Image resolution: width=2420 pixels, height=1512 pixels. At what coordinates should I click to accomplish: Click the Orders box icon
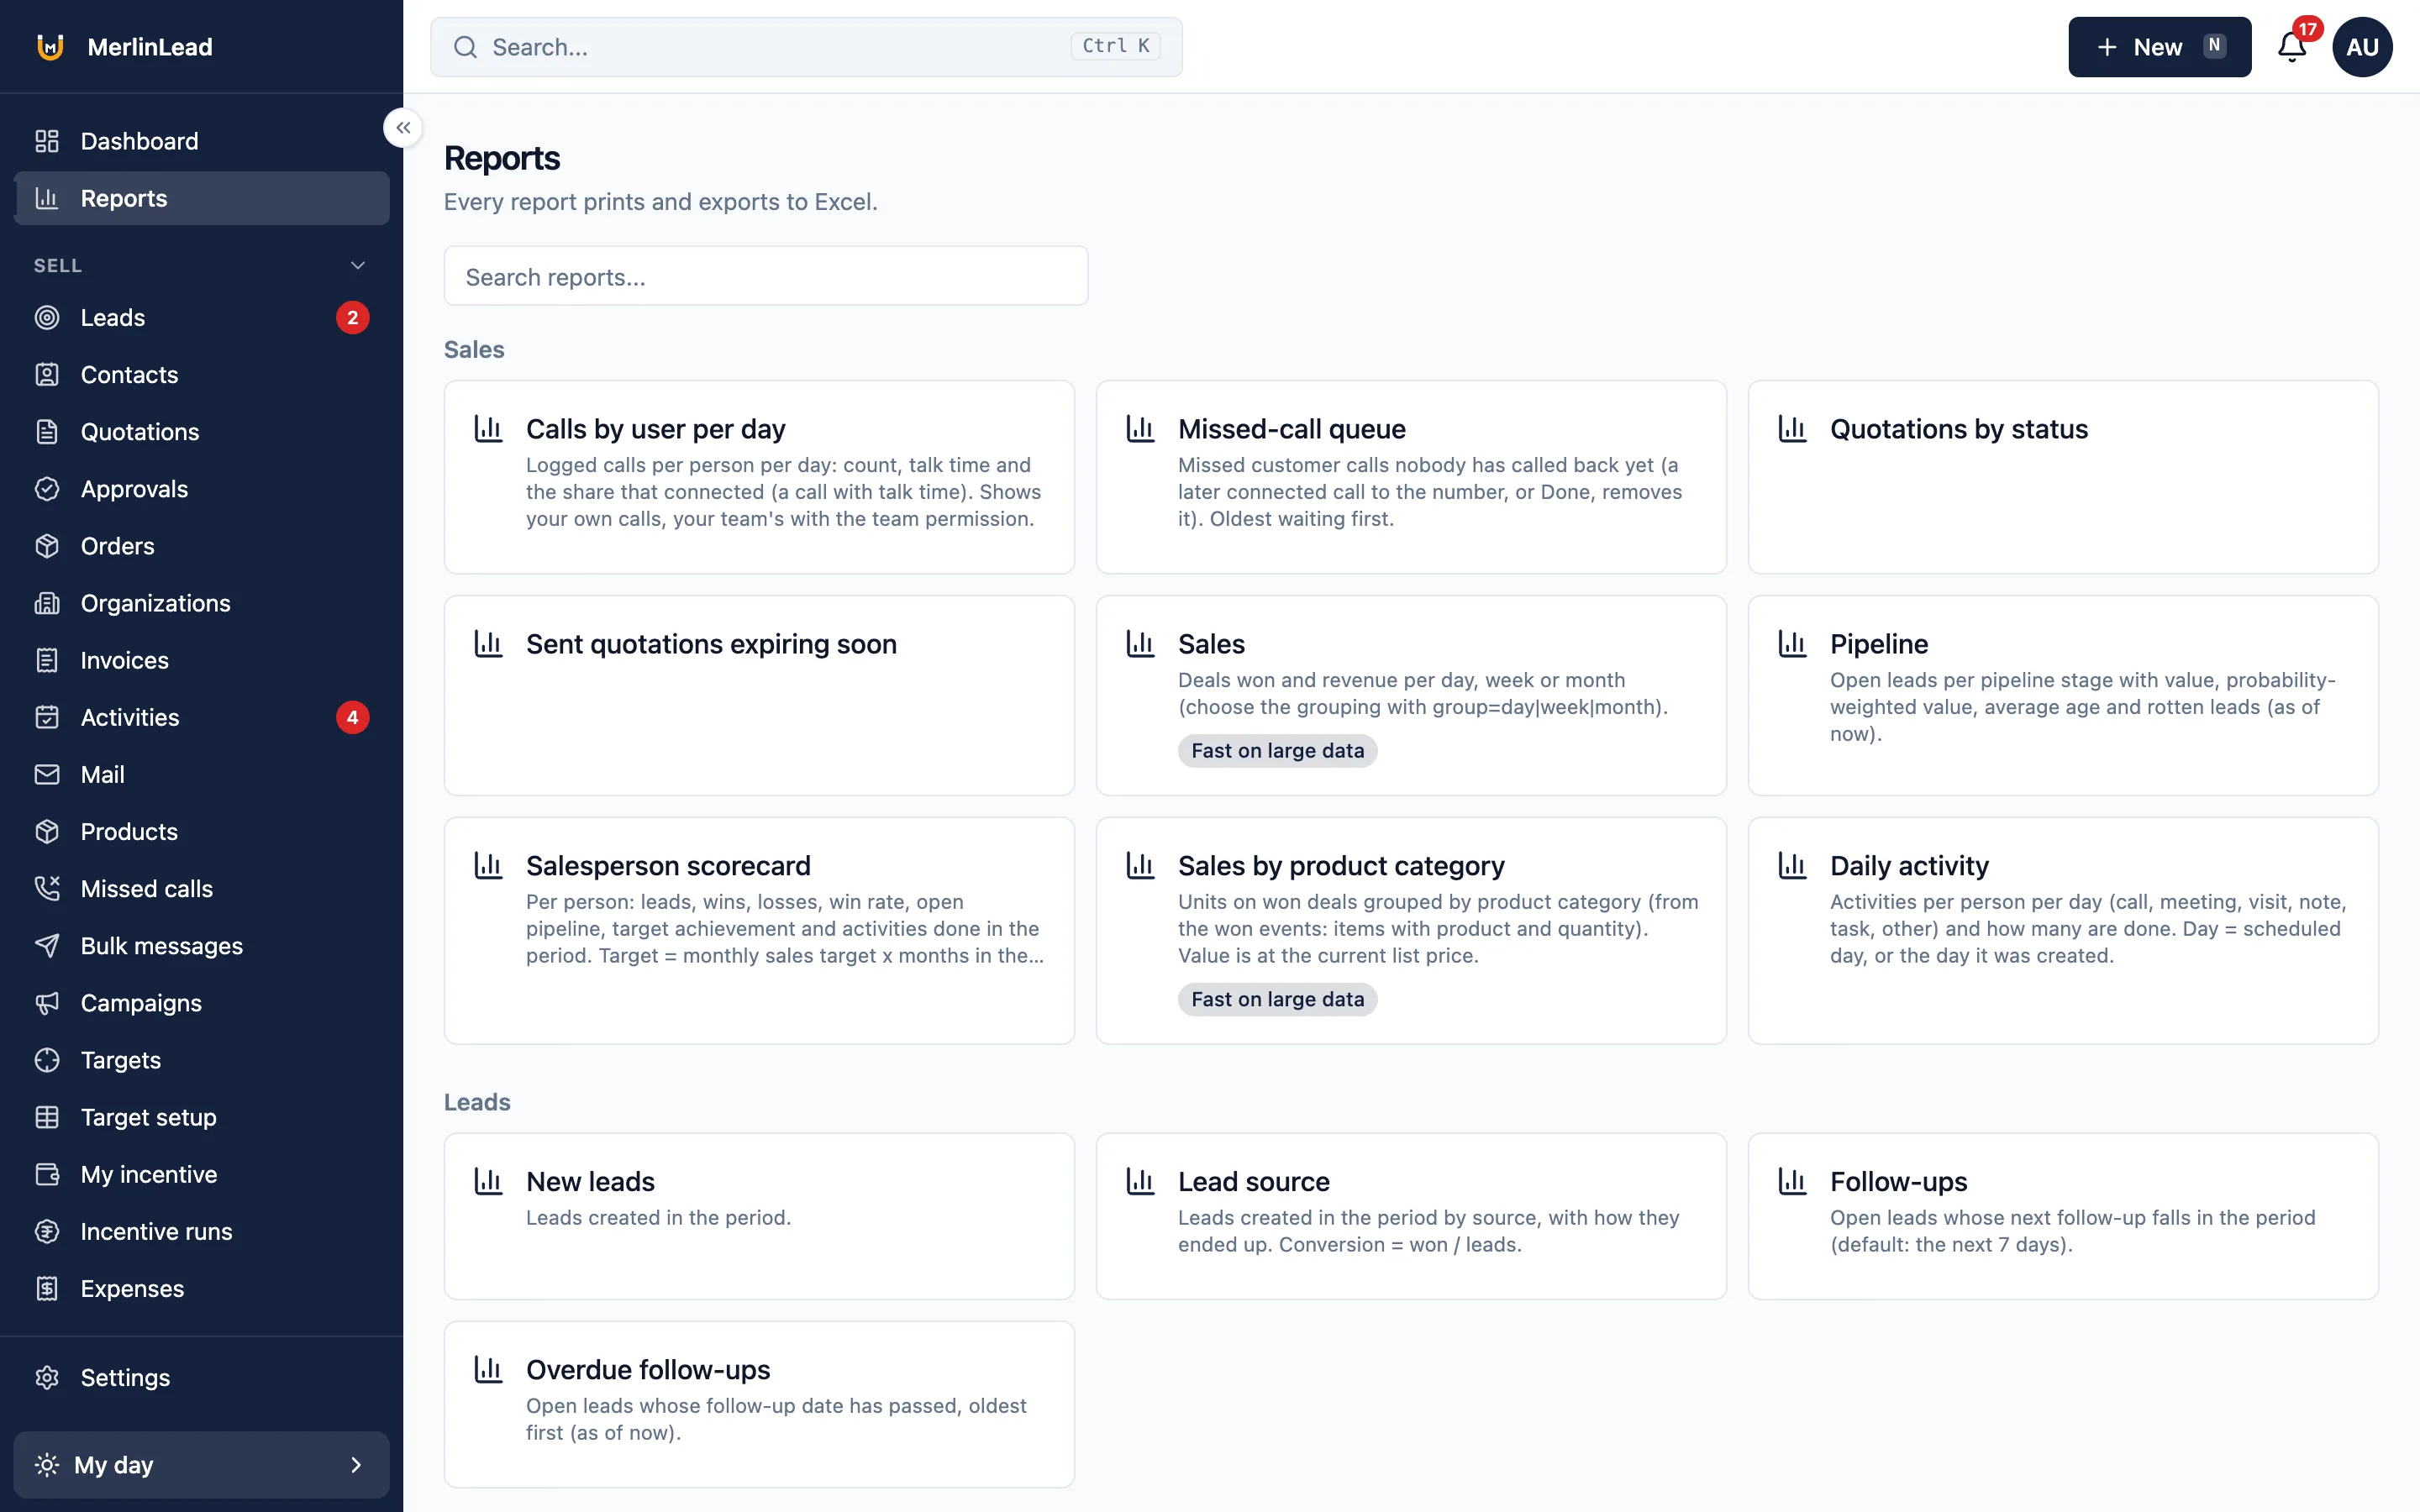47,546
